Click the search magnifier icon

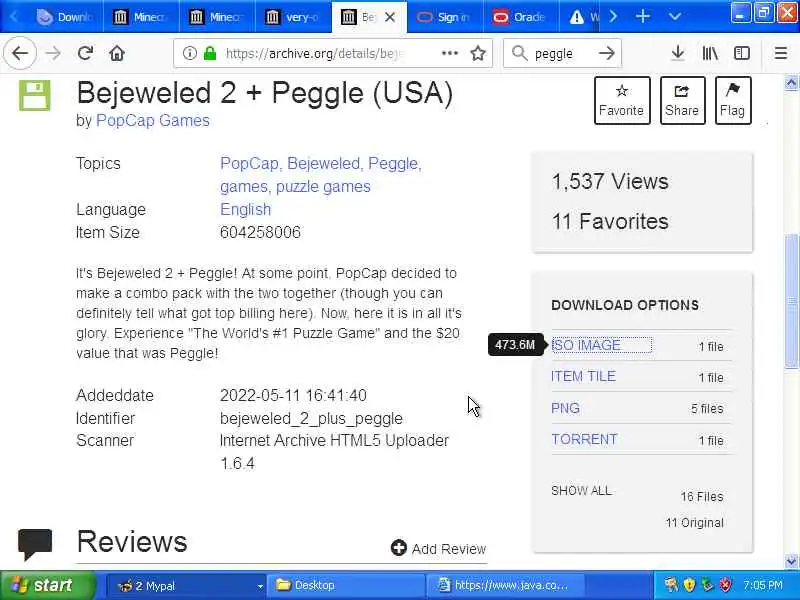519,53
